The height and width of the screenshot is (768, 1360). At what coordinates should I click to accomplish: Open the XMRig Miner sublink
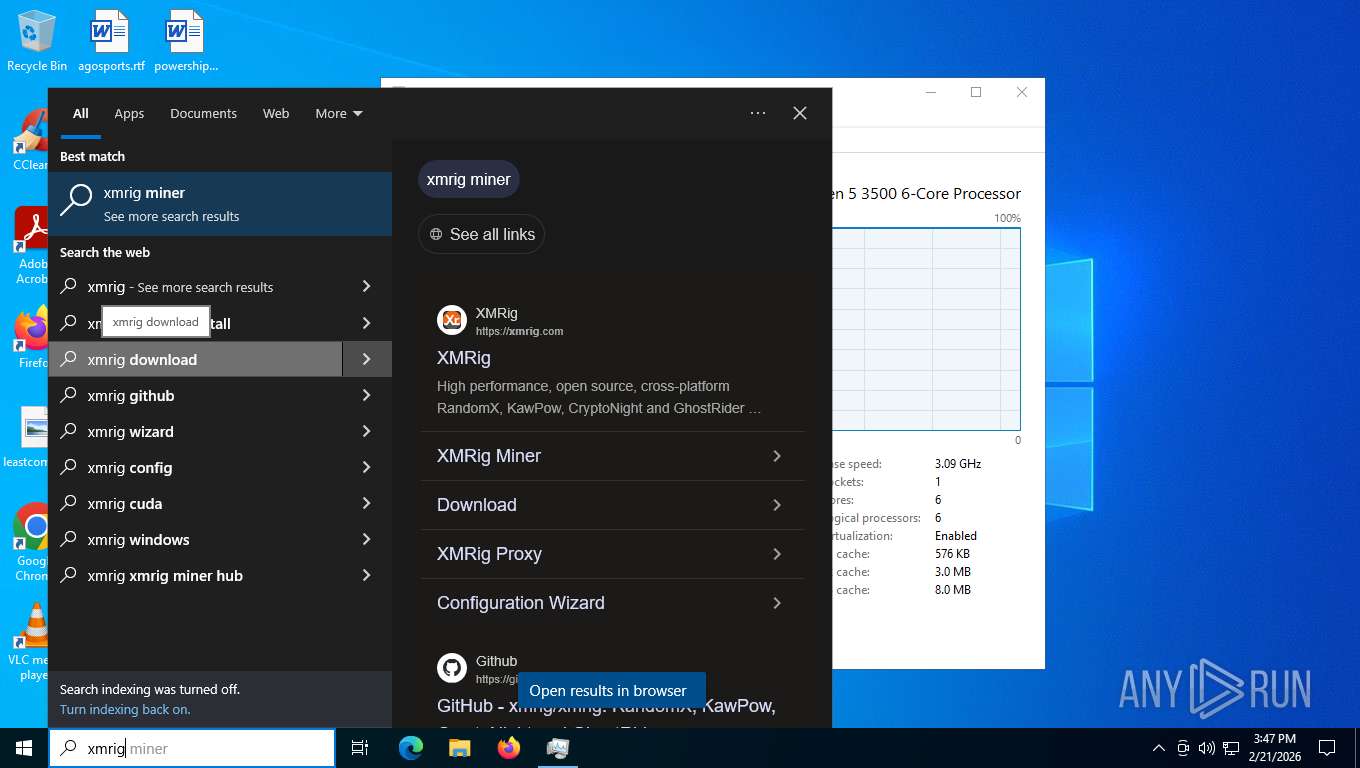612,456
